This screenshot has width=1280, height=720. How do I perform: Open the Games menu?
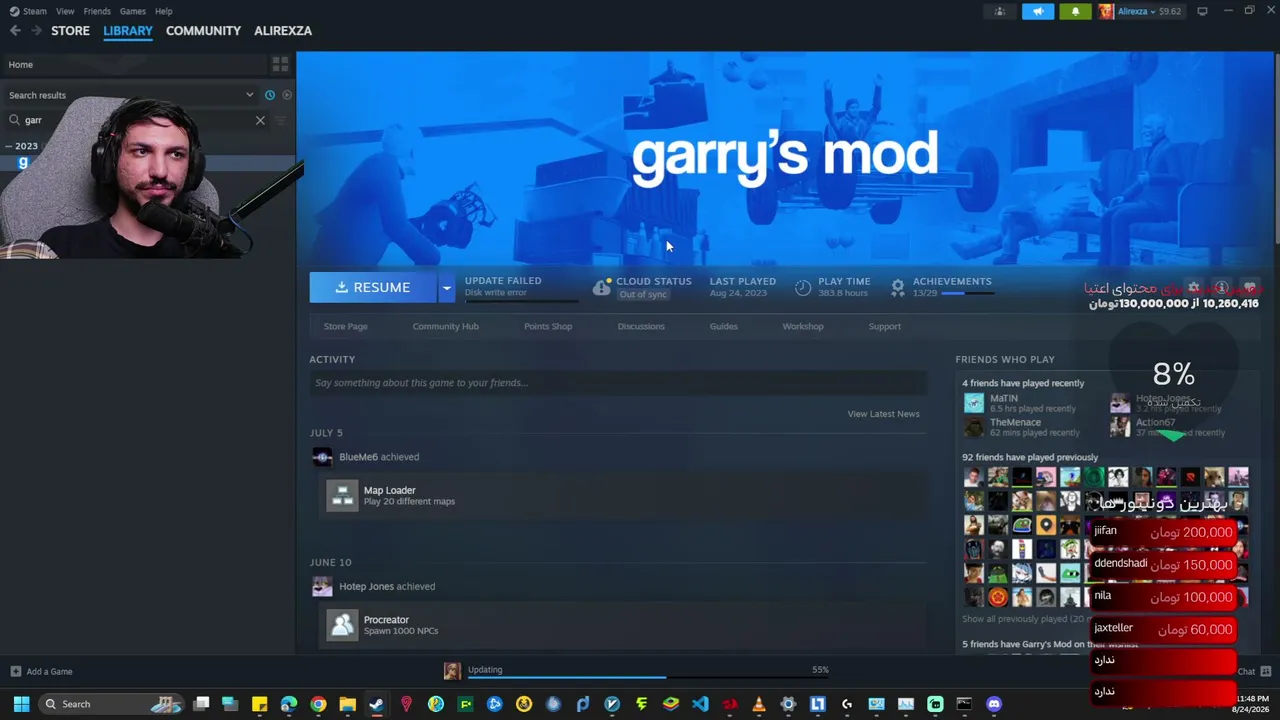(133, 11)
